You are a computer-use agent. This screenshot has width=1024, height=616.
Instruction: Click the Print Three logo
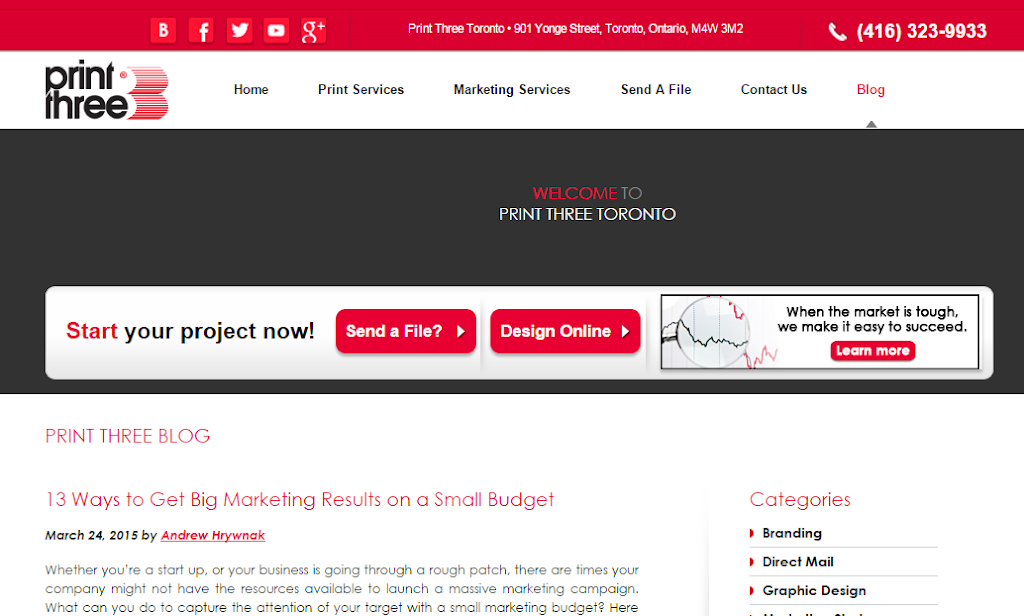click(106, 89)
